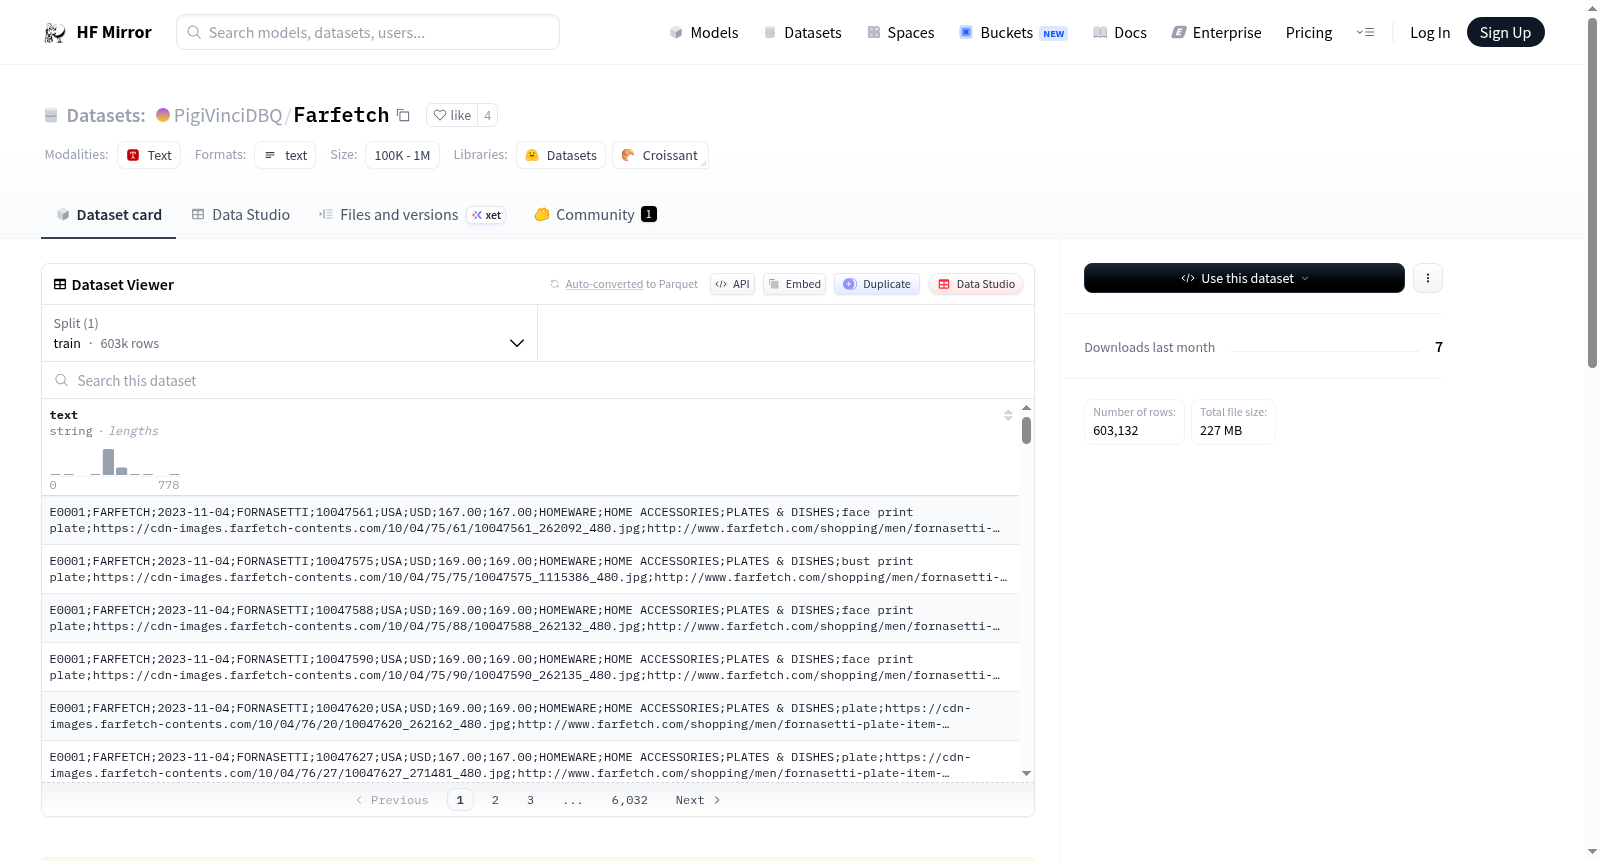
Task: Filter by Text modality tag
Action: tap(149, 155)
